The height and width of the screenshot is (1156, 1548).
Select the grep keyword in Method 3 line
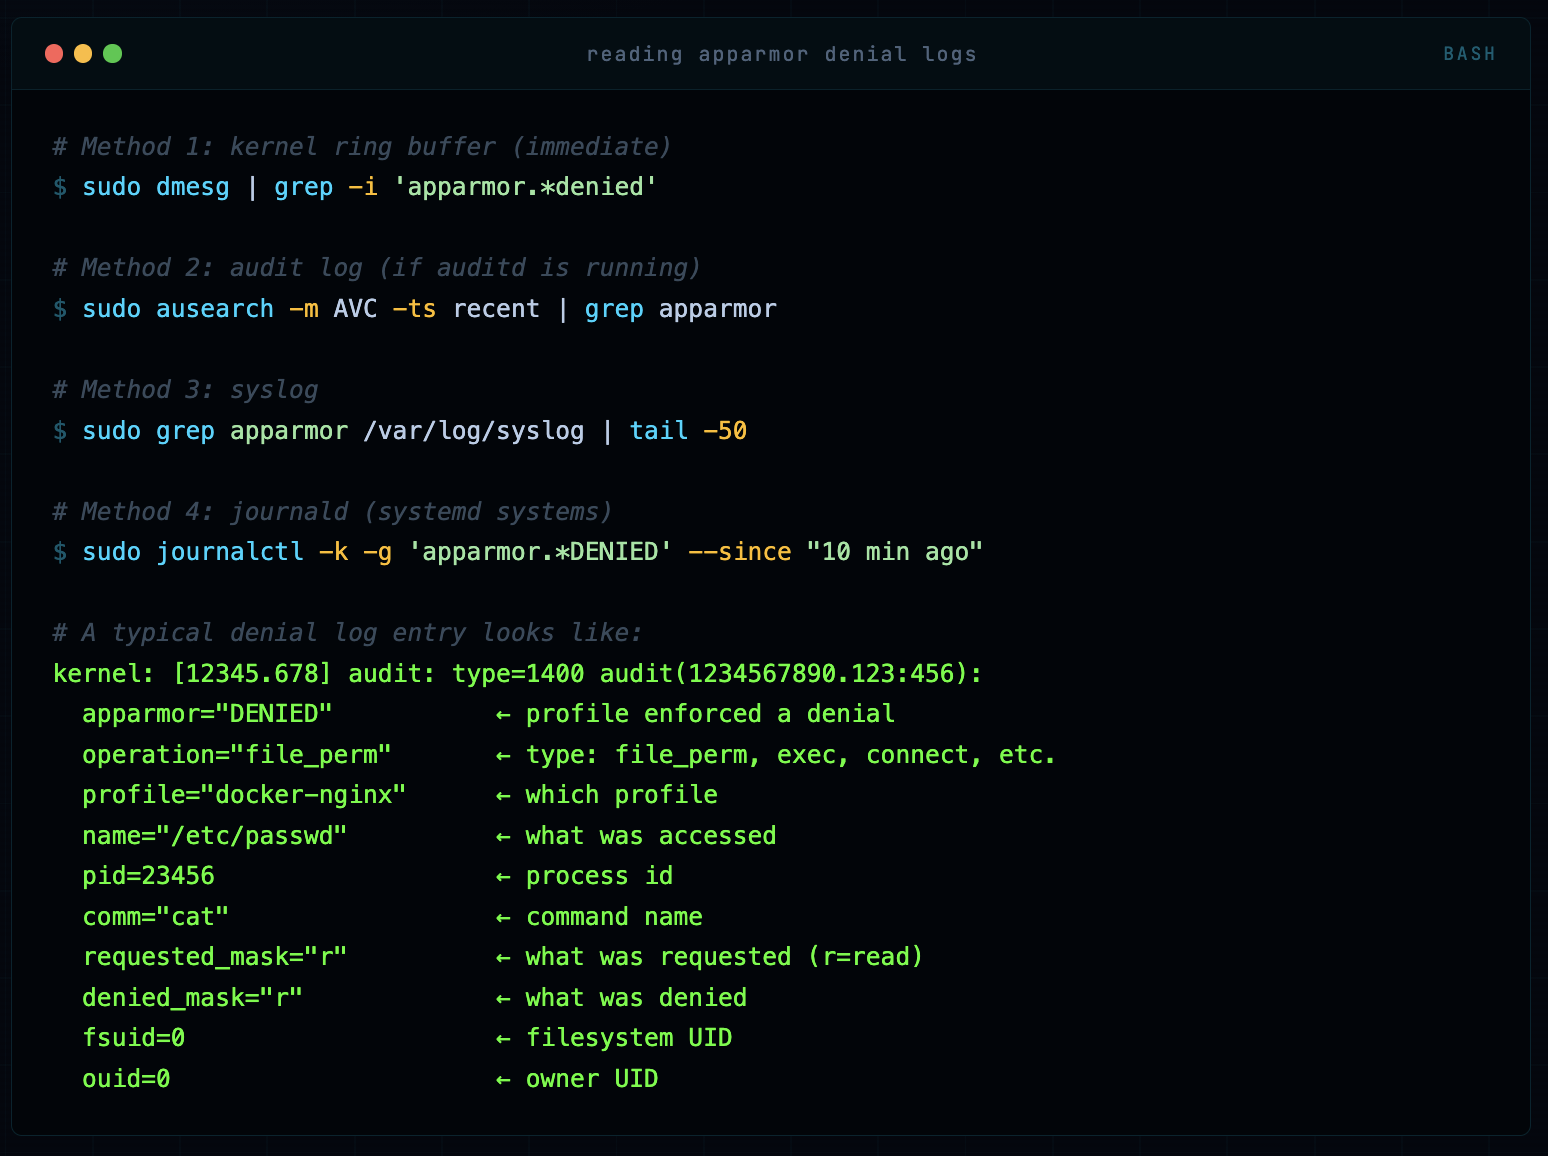tap(186, 430)
